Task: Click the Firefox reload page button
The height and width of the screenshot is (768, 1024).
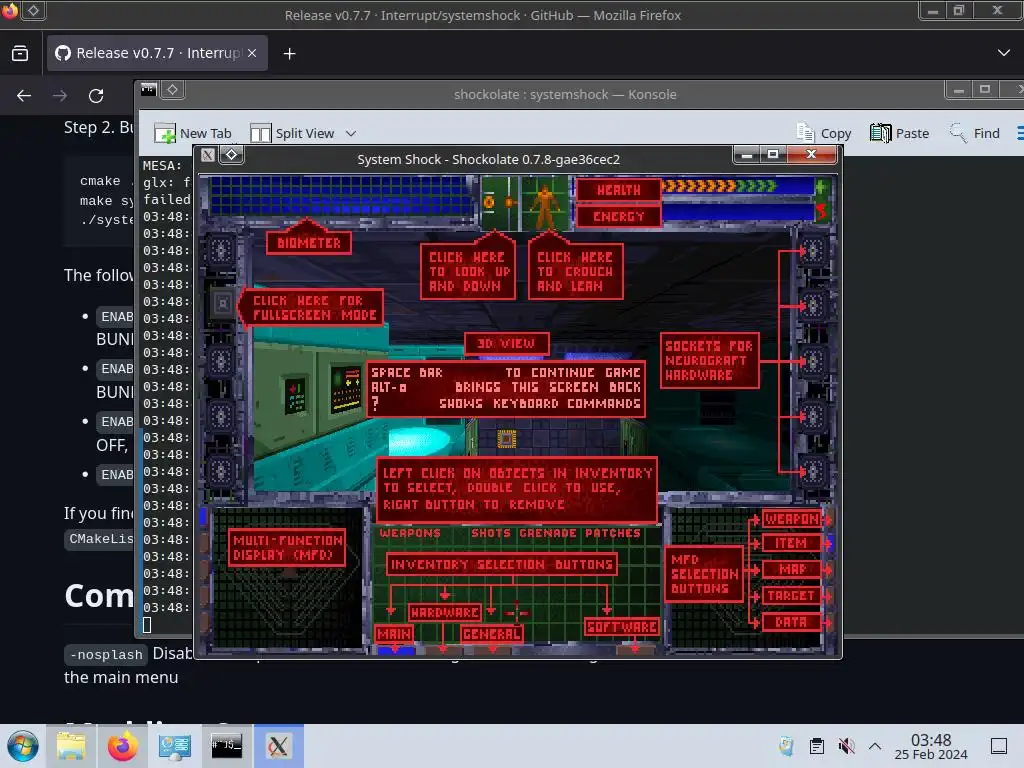Action: pyautogui.click(x=96, y=96)
